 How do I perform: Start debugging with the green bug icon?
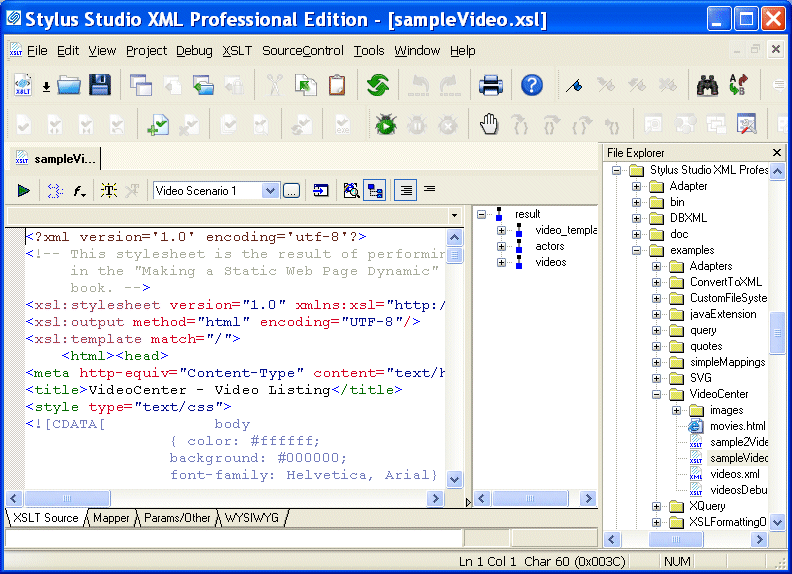(385, 125)
